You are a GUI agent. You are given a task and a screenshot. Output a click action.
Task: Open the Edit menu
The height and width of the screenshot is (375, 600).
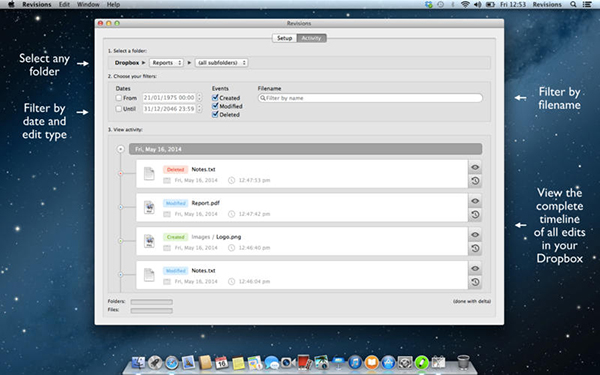(64, 5)
